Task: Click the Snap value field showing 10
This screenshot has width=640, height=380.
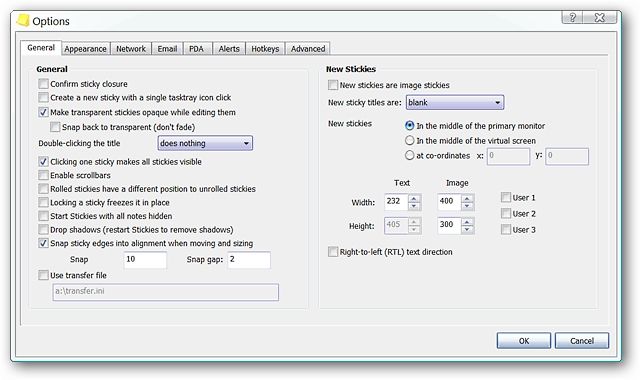Action: [x=145, y=260]
